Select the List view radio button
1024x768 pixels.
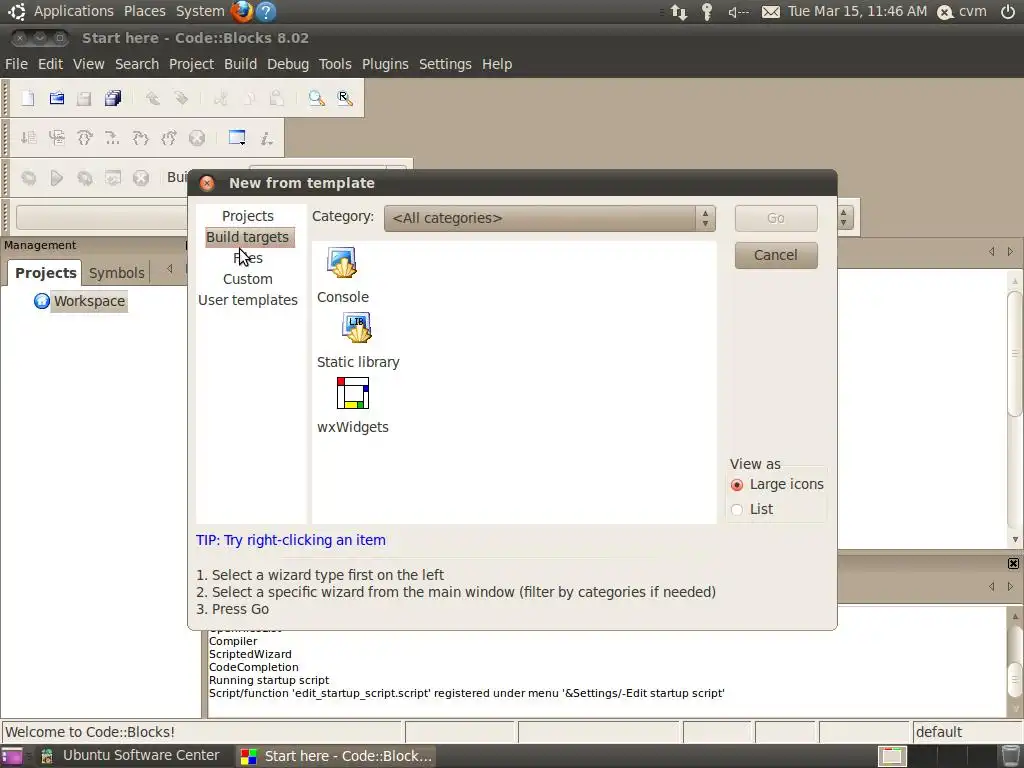[737, 509]
